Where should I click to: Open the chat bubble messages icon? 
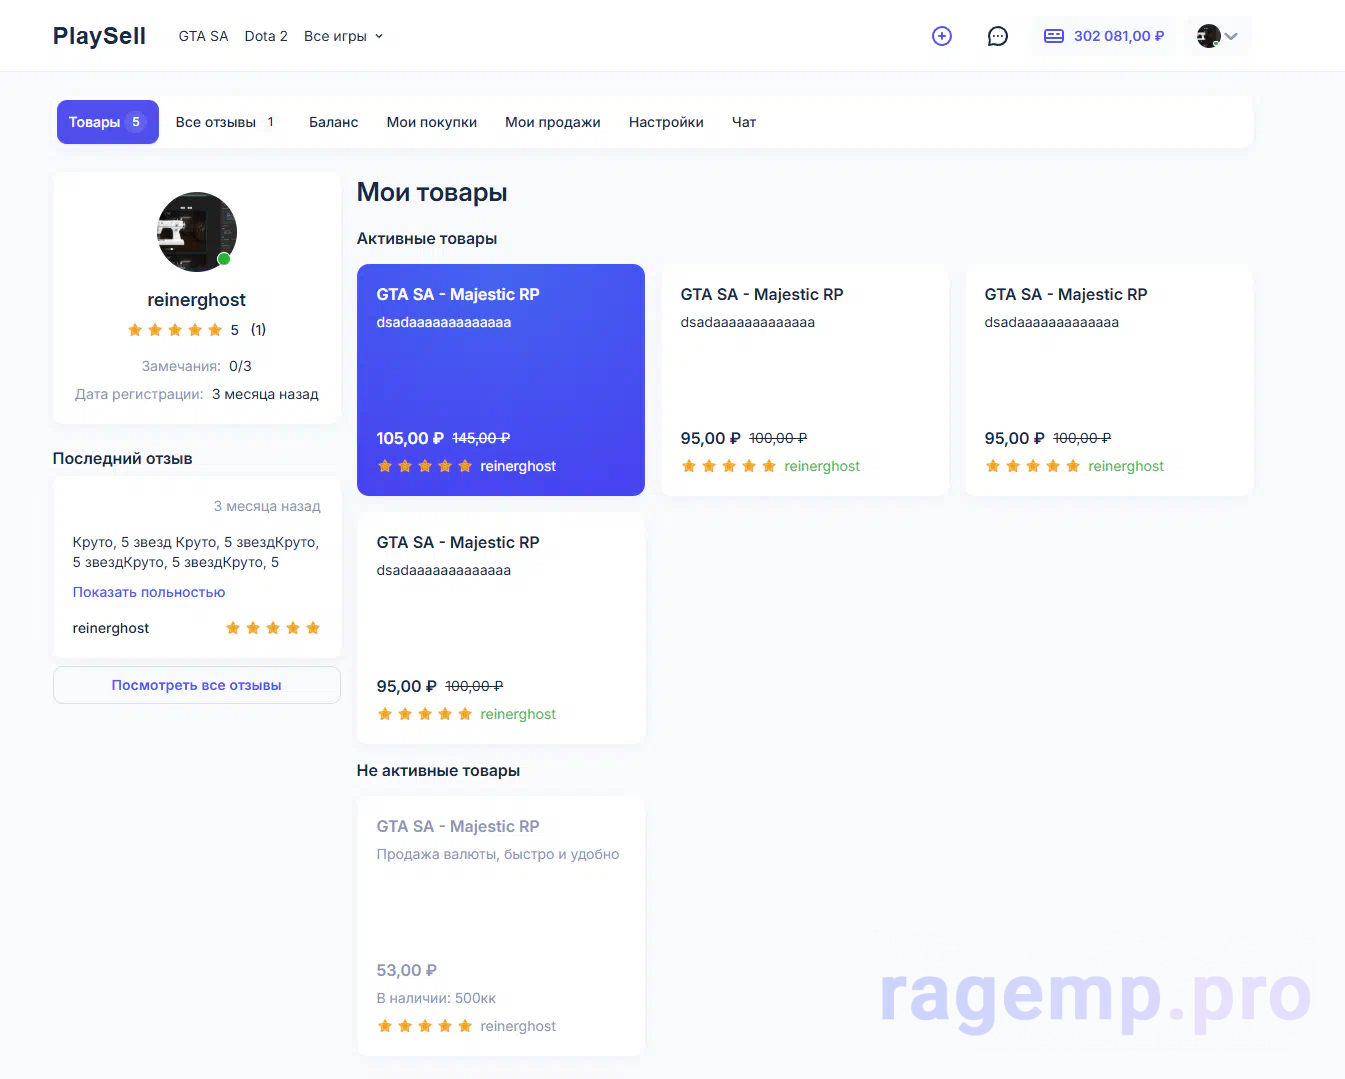(997, 36)
